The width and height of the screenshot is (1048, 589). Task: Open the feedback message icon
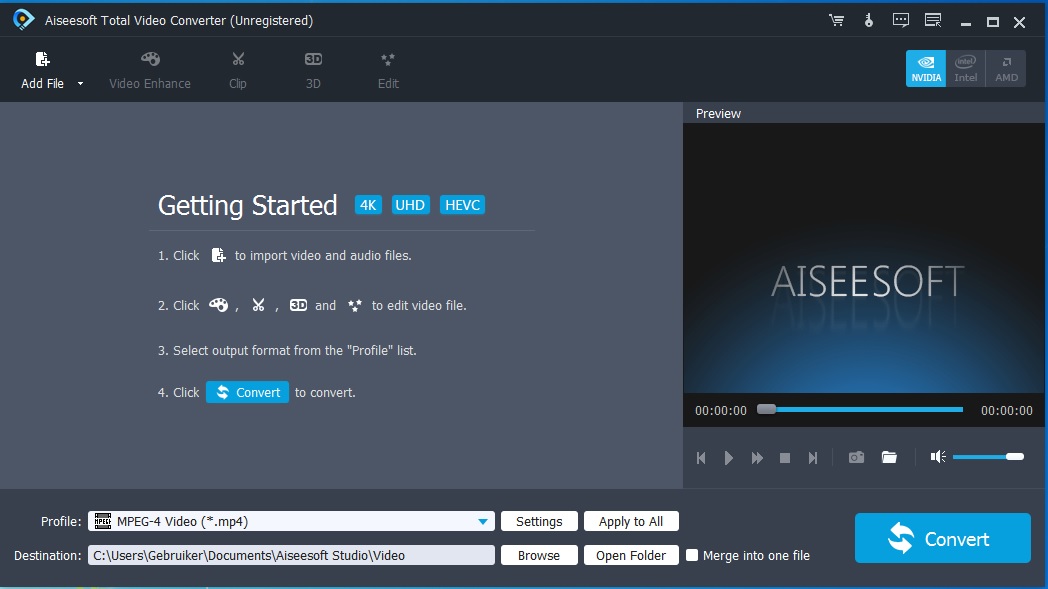click(x=900, y=20)
